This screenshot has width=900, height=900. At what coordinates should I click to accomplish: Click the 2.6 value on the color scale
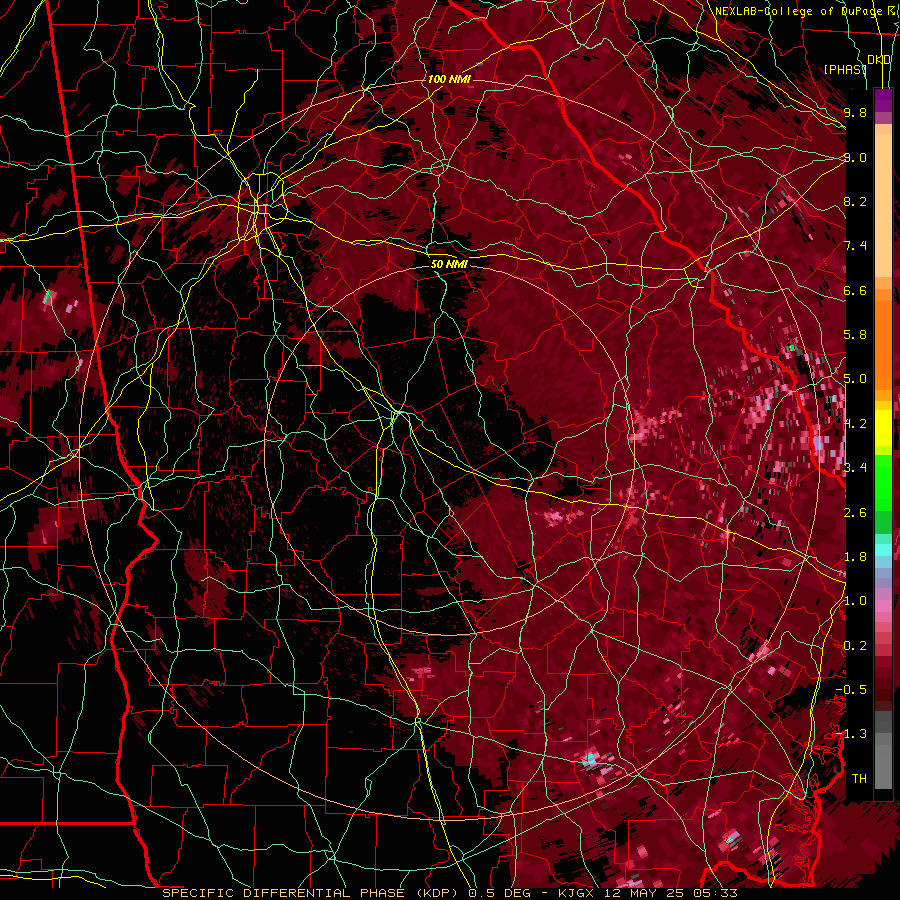855,513
